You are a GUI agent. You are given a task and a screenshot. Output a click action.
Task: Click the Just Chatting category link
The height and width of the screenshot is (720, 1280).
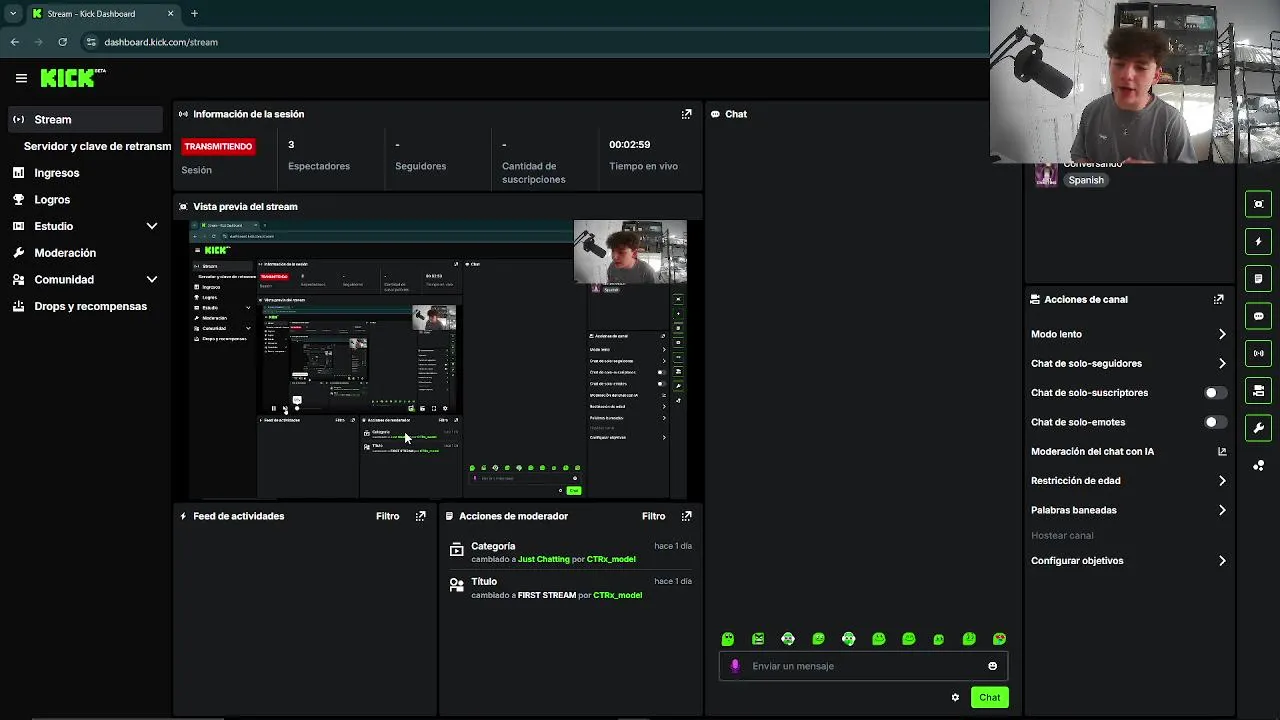click(x=544, y=559)
